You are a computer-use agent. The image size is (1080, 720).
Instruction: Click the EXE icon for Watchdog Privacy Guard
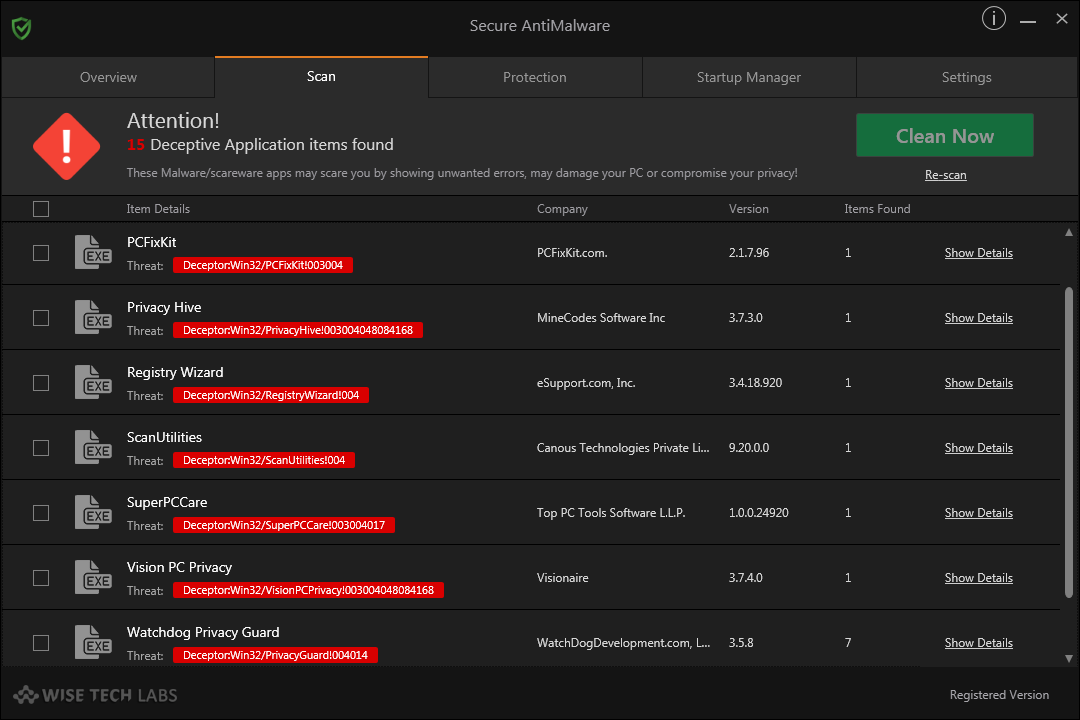coord(93,642)
